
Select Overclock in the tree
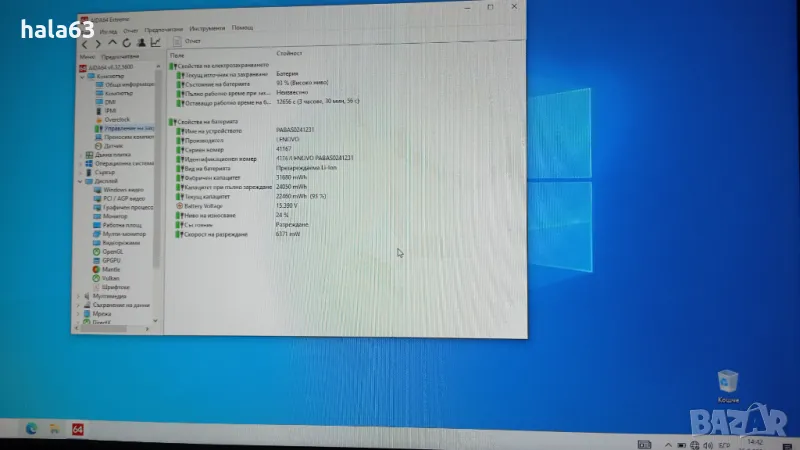point(117,119)
